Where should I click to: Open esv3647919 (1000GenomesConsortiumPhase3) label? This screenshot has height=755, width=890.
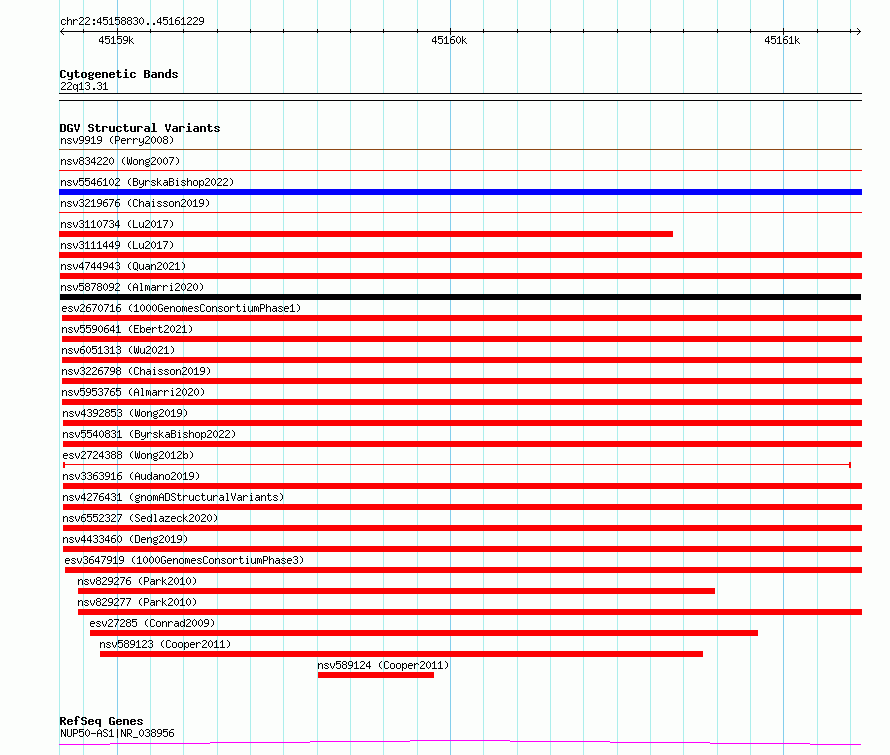pyautogui.click(x=184, y=560)
